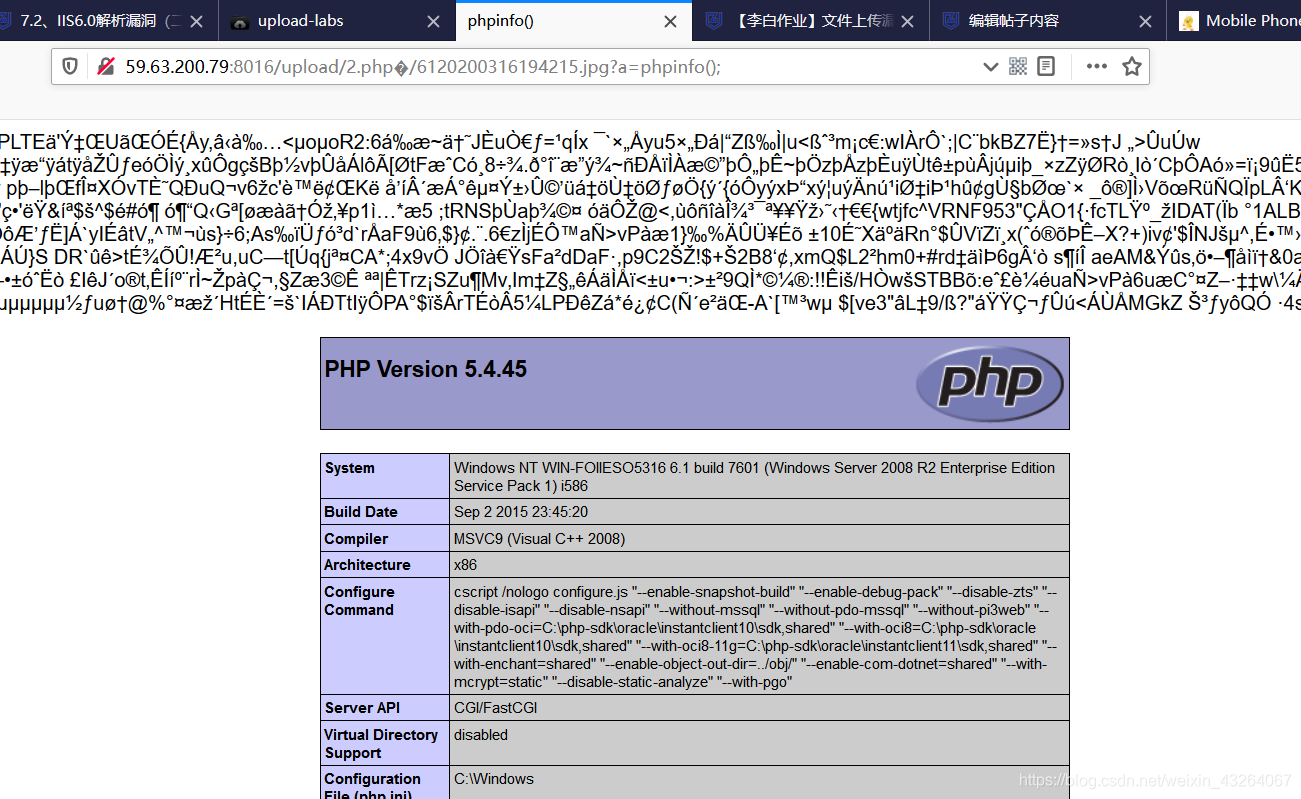Click the QR code icon in address bar

click(x=1018, y=66)
